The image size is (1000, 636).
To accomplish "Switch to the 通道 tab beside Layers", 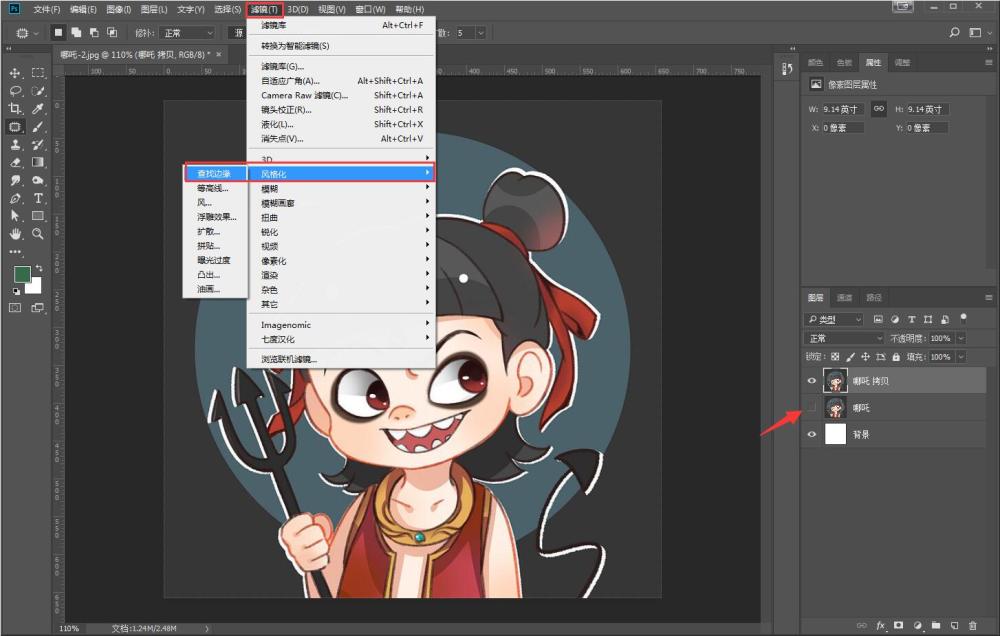I will point(844,297).
